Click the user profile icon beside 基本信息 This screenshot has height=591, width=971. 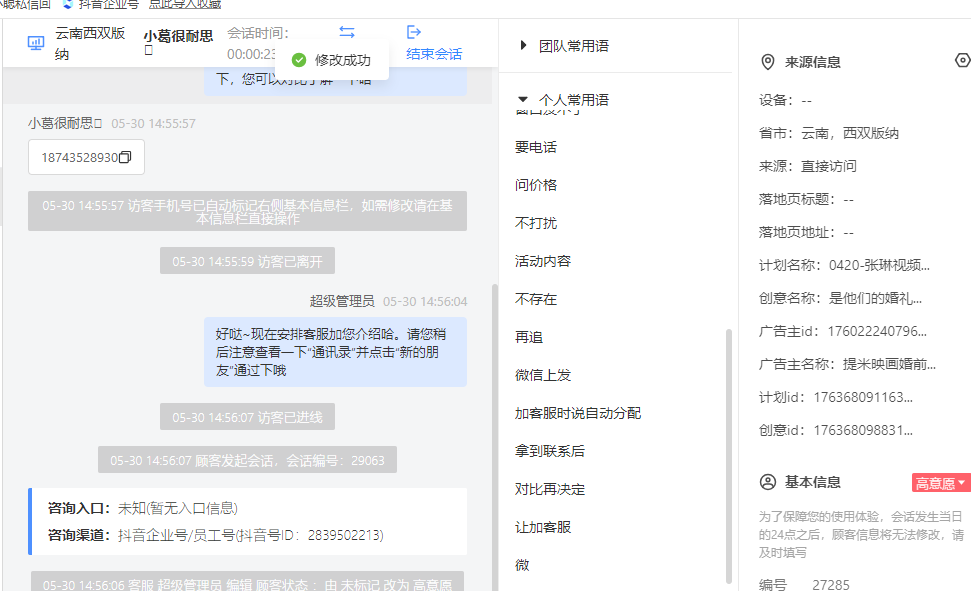coord(768,482)
